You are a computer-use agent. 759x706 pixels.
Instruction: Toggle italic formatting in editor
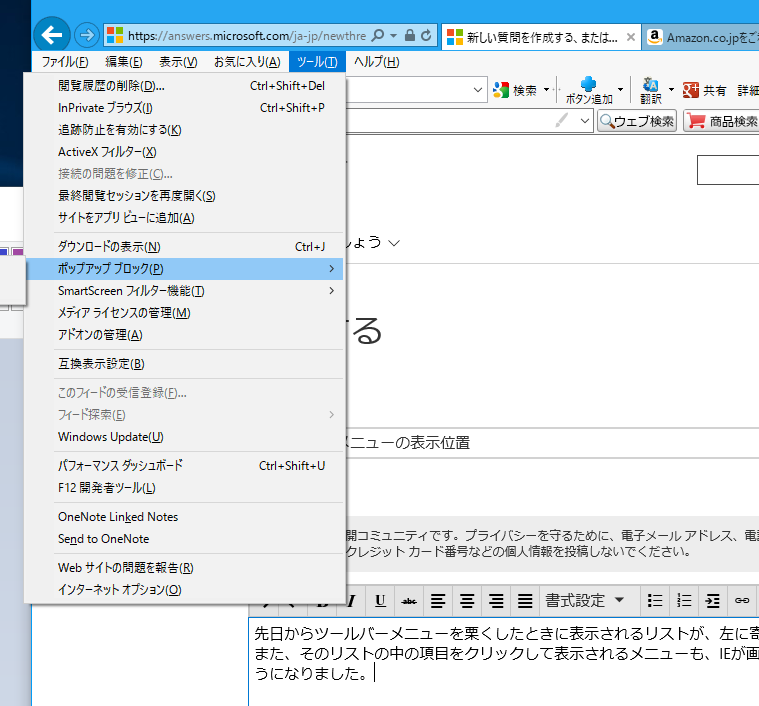pyautogui.click(x=352, y=601)
